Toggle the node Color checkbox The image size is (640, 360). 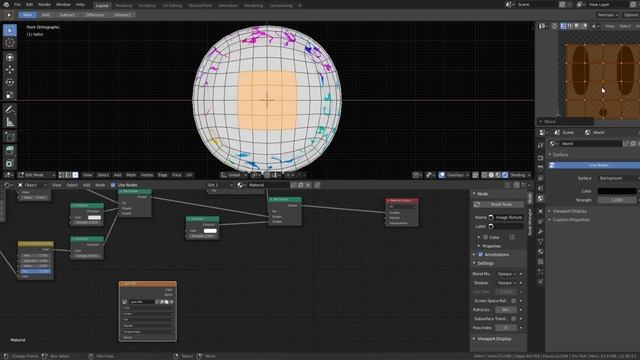coord(486,237)
